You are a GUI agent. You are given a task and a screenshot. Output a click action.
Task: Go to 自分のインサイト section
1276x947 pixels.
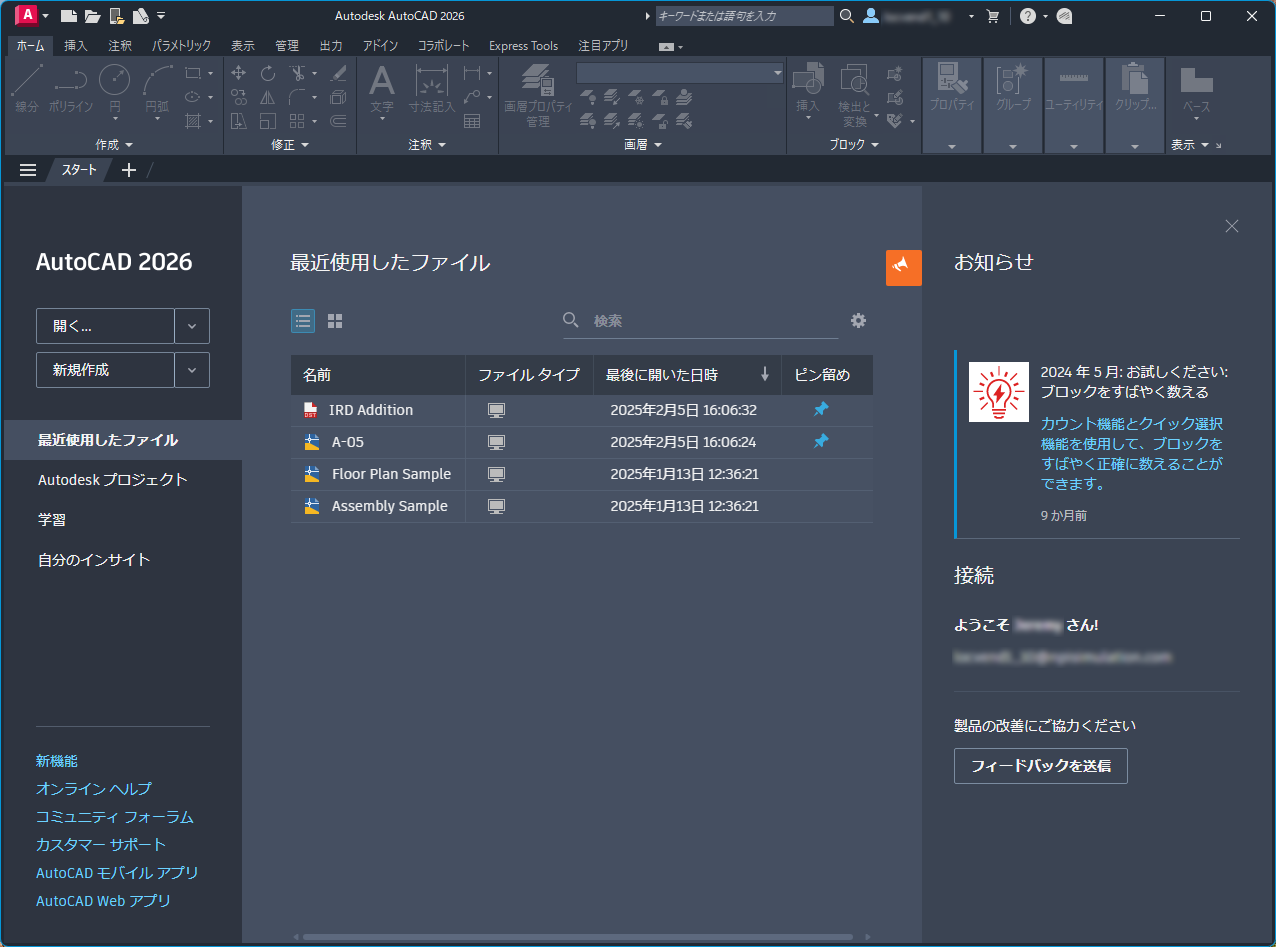pyautogui.click(x=94, y=560)
